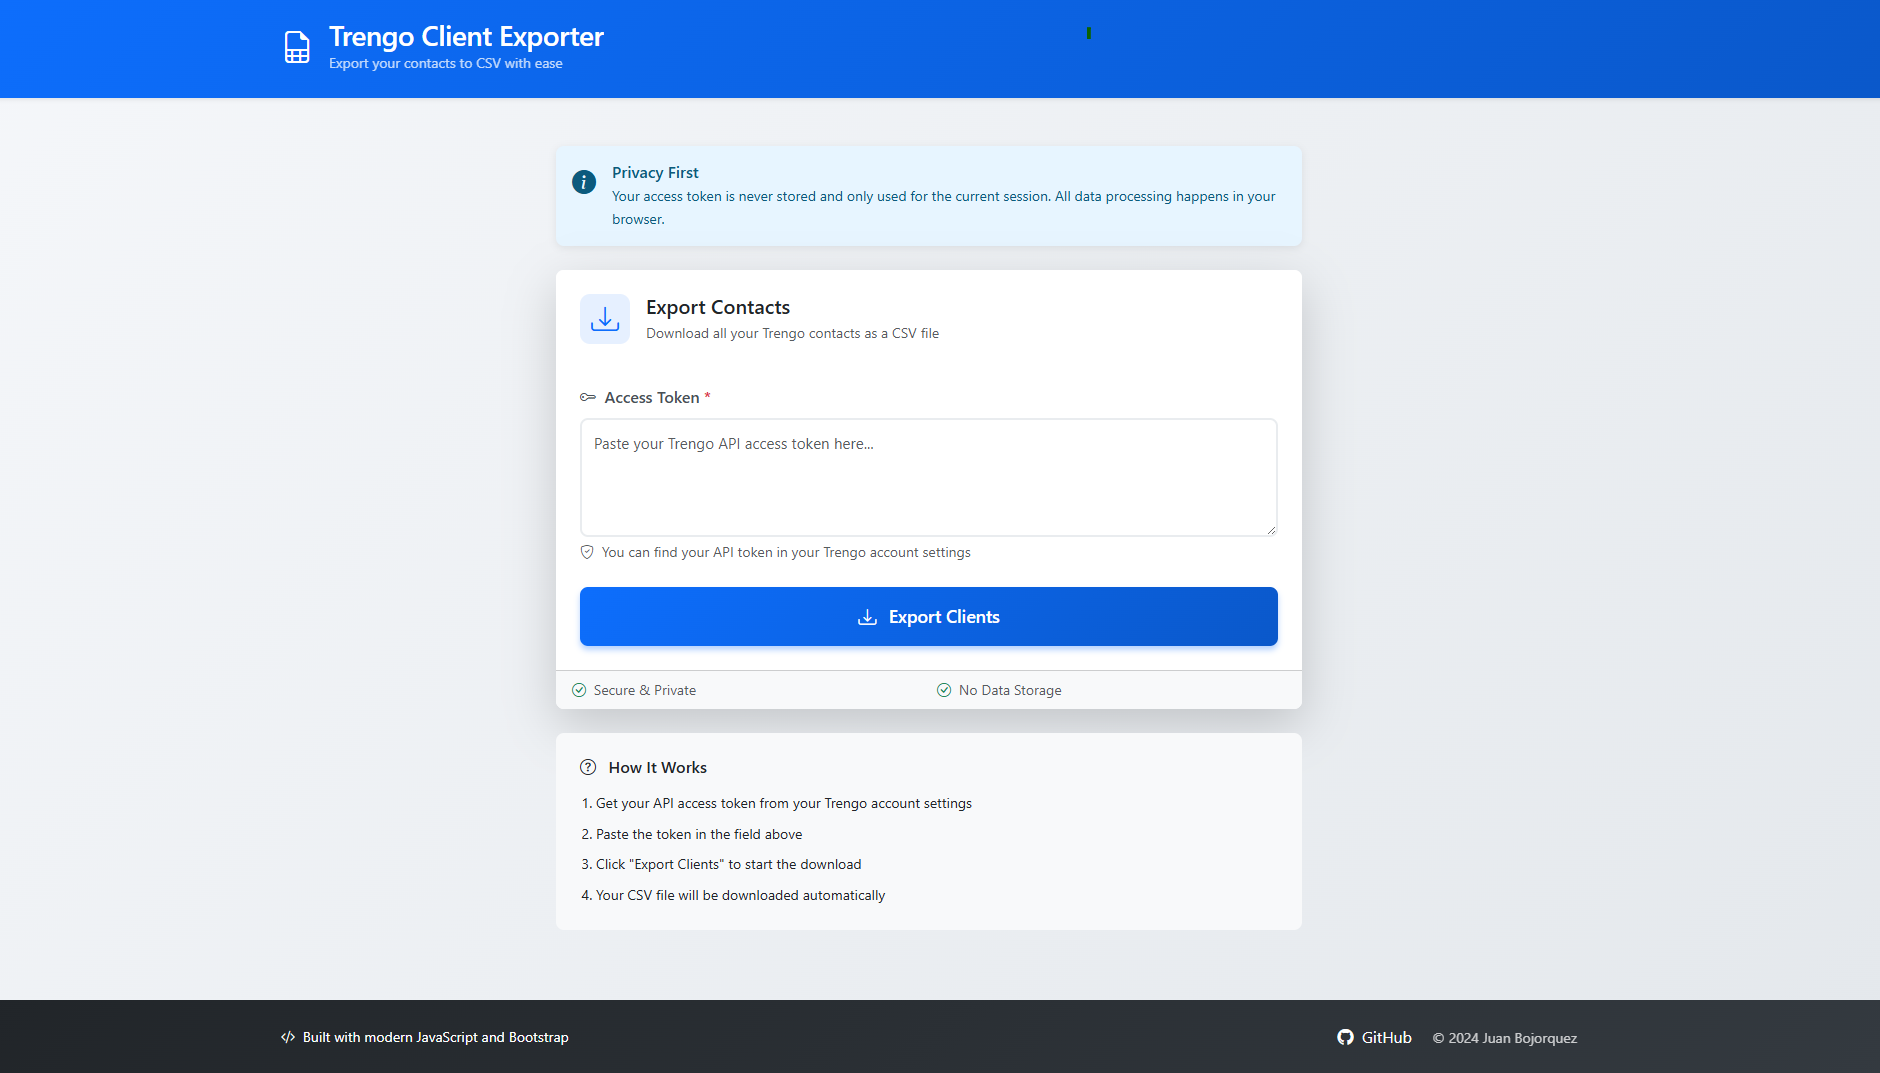Click the Privacy First info icon
1880x1073 pixels.
(584, 182)
